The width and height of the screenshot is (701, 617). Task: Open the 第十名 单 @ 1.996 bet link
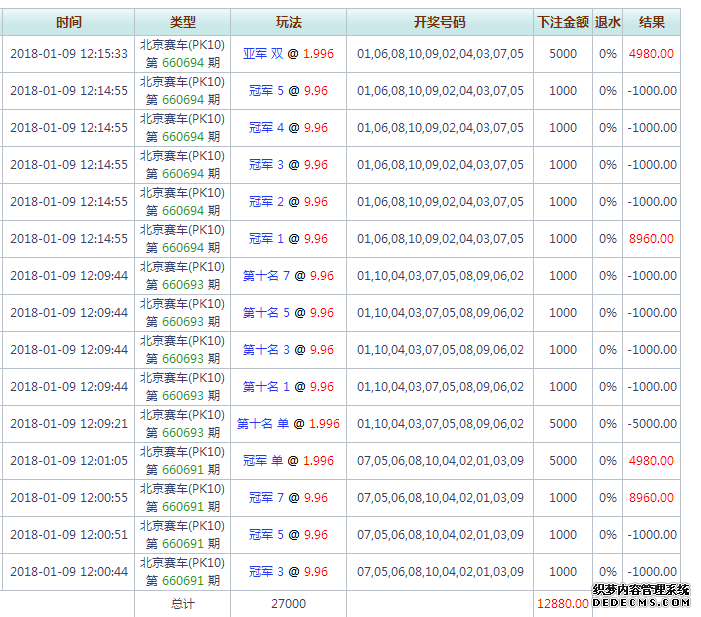point(288,424)
